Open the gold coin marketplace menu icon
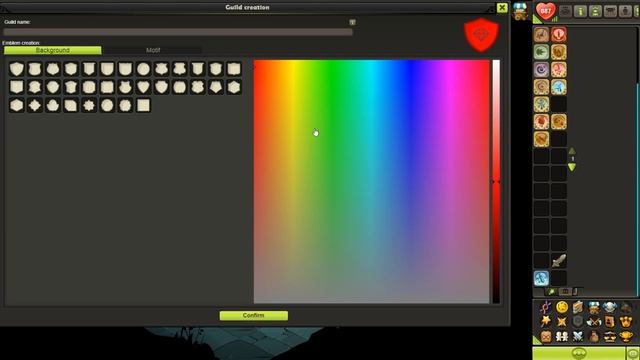This screenshot has height=360, width=640. [562, 307]
